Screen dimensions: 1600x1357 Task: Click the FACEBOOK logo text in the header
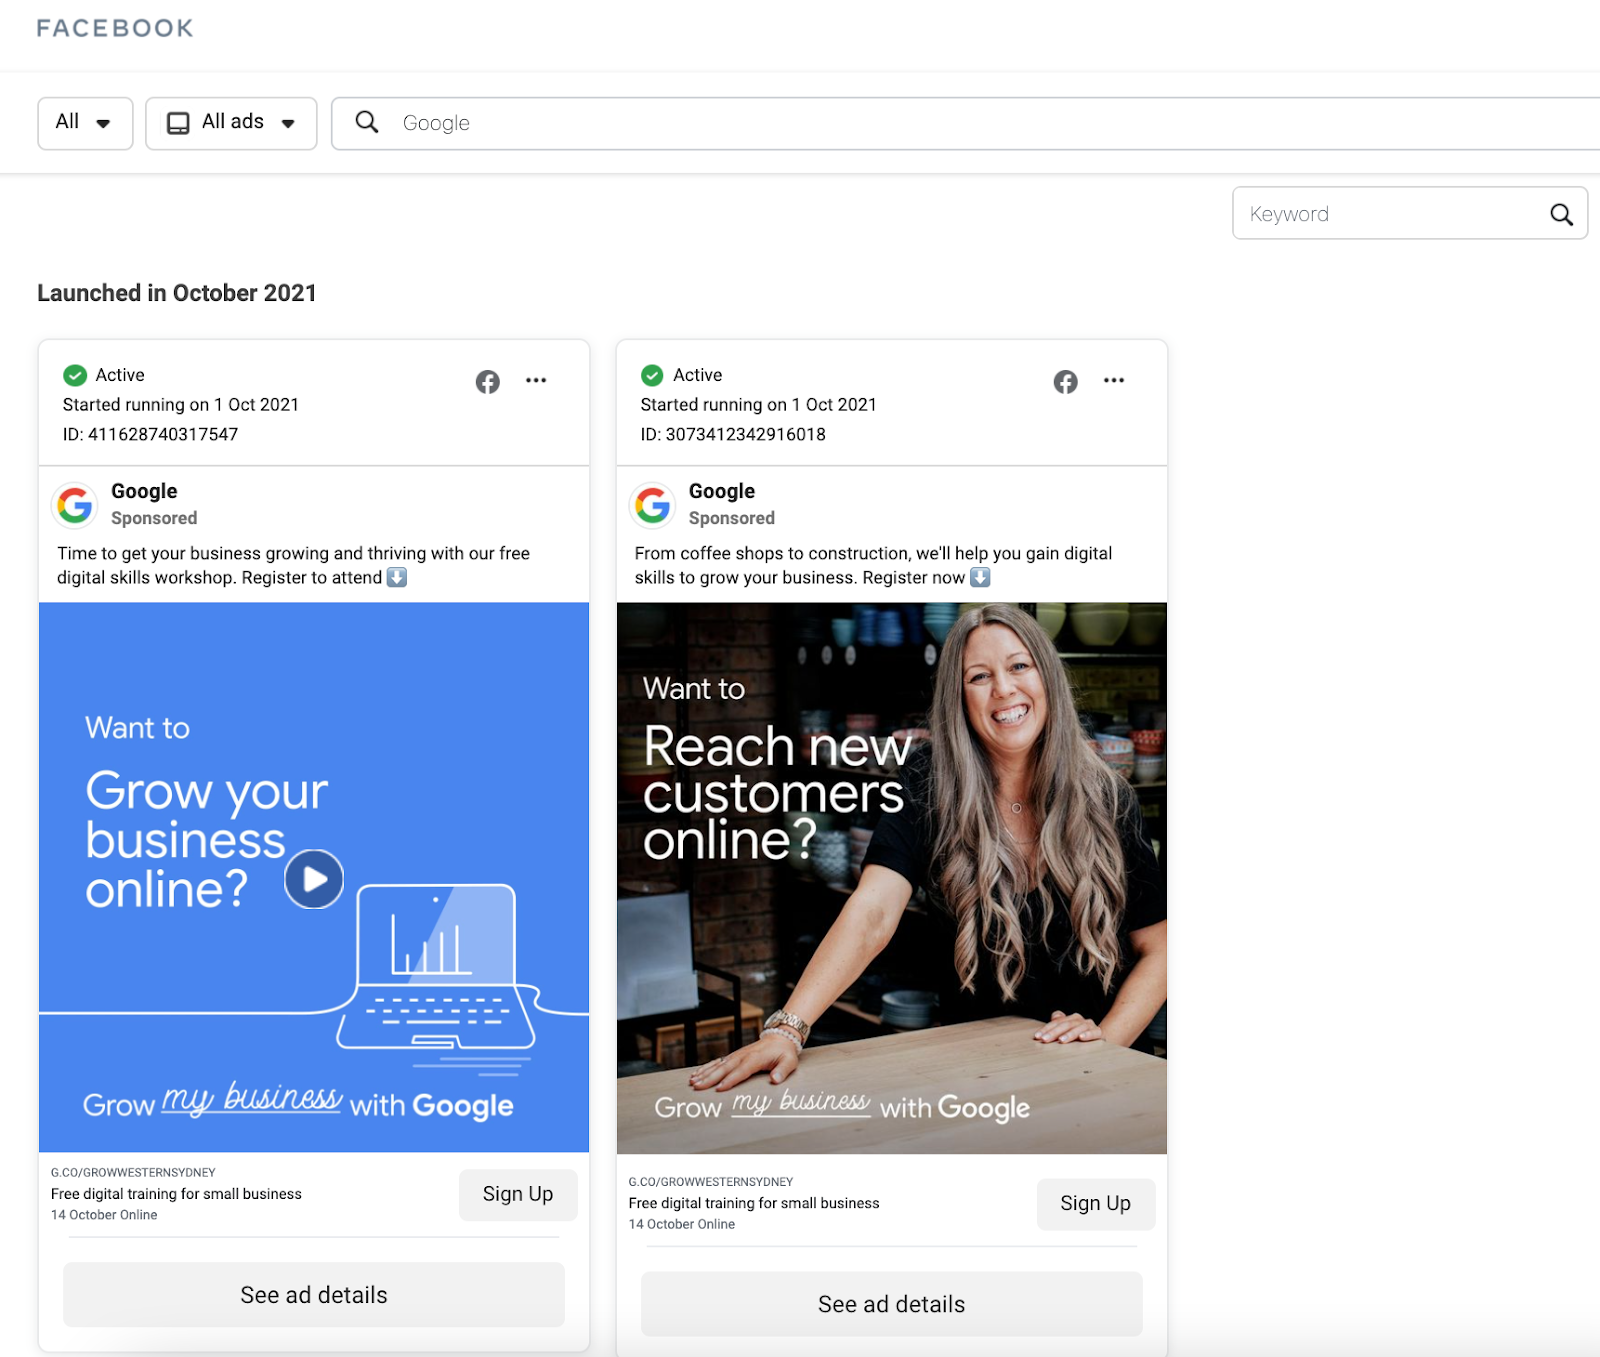(115, 28)
